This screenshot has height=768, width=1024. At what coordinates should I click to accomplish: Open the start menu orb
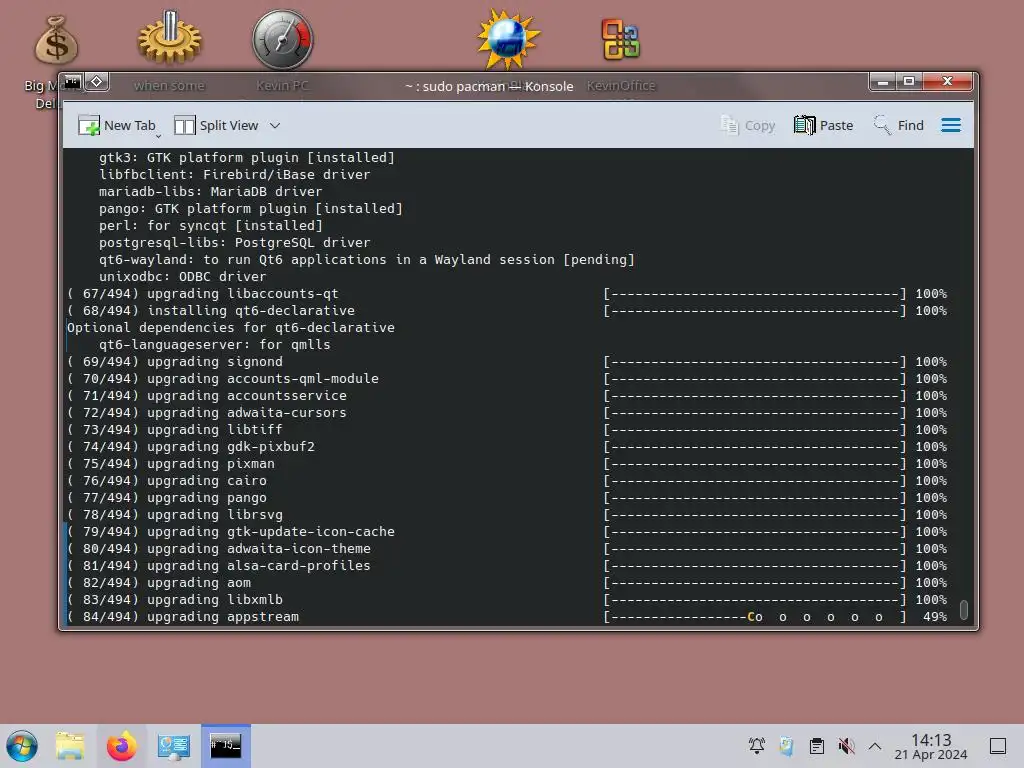pyautogui.click(x=22, y=746)
